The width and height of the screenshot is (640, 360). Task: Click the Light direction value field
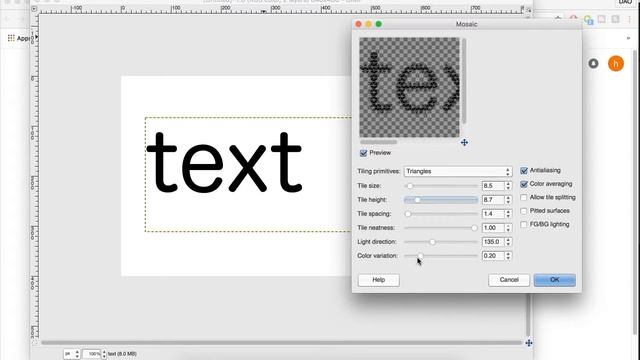point(493,242)
